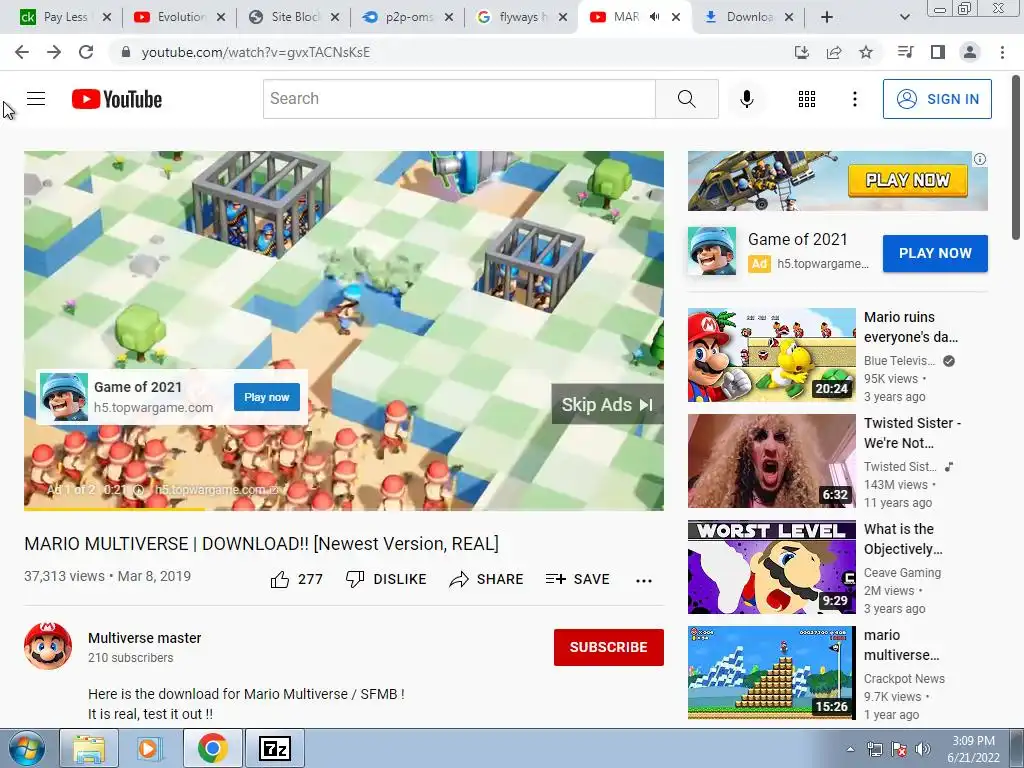Mute the audio on the MAR tab
This screenshot has width=1024, height=768.
coord(655,17)
